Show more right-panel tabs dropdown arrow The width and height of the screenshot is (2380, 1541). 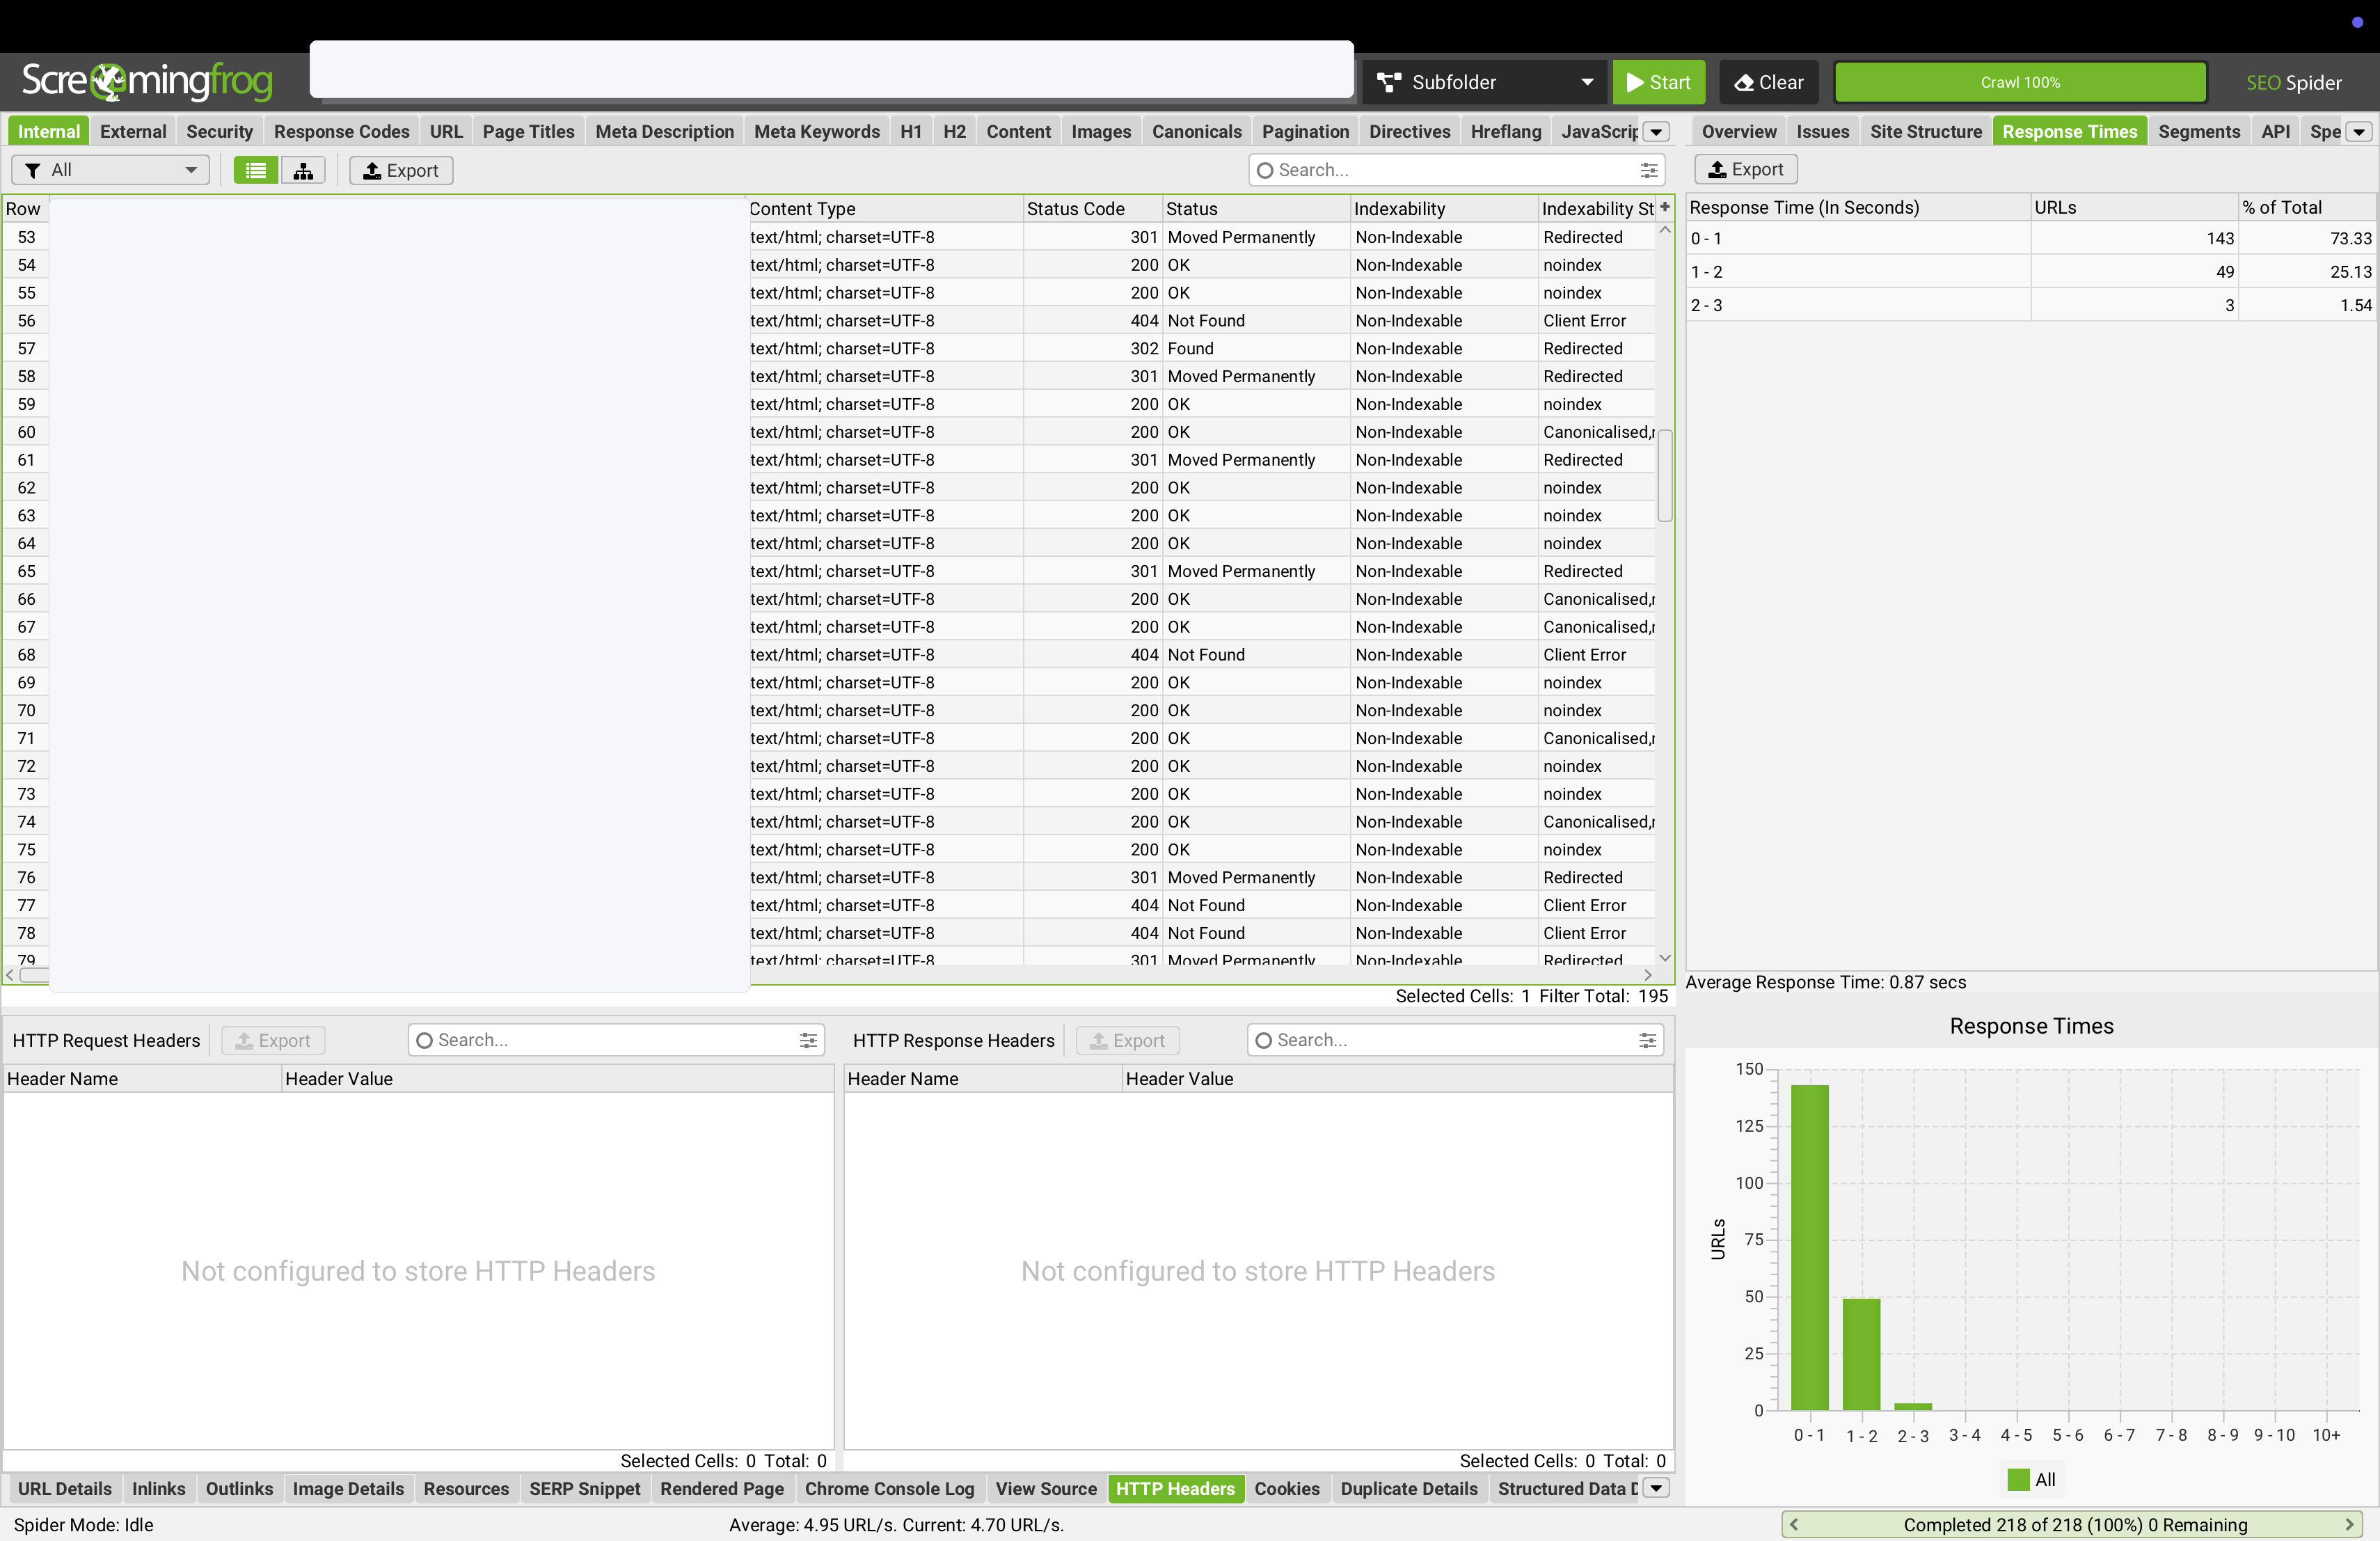click(2360, 132)
